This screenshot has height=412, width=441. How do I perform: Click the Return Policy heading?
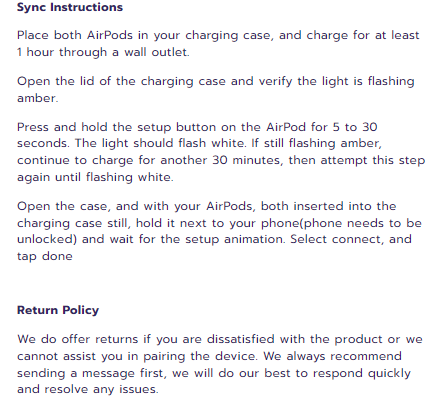[58, 310]
